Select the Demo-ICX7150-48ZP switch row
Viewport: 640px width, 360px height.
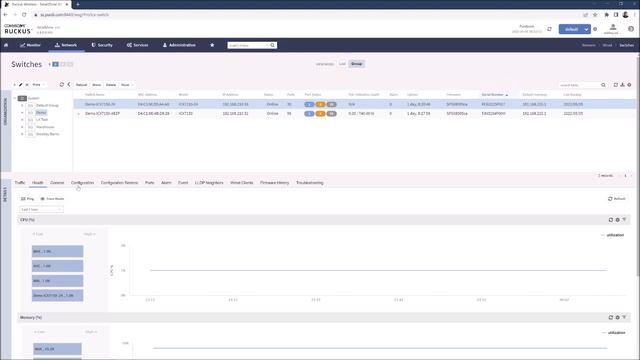coord(354,113)
